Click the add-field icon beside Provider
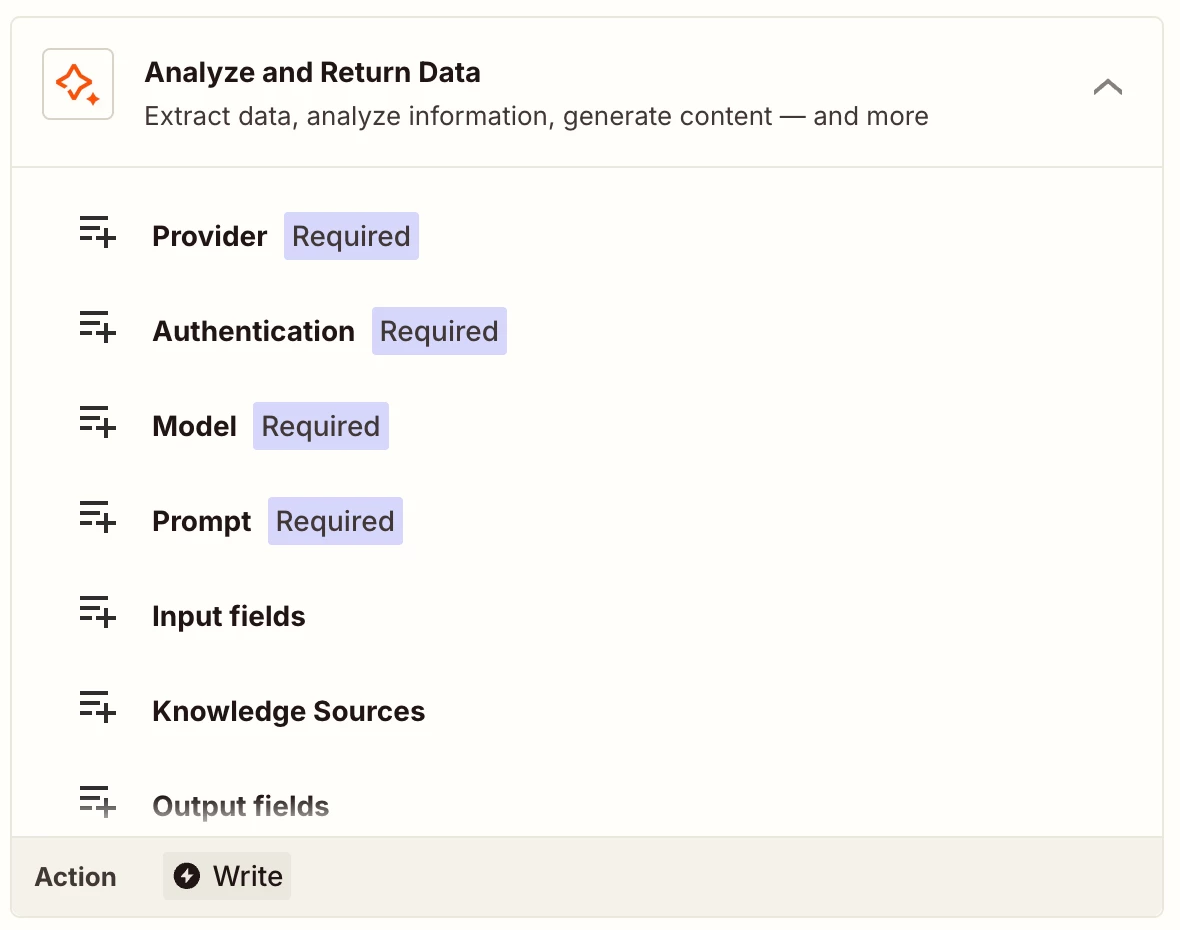1180x930 pixels. click(x=98, y=232)
